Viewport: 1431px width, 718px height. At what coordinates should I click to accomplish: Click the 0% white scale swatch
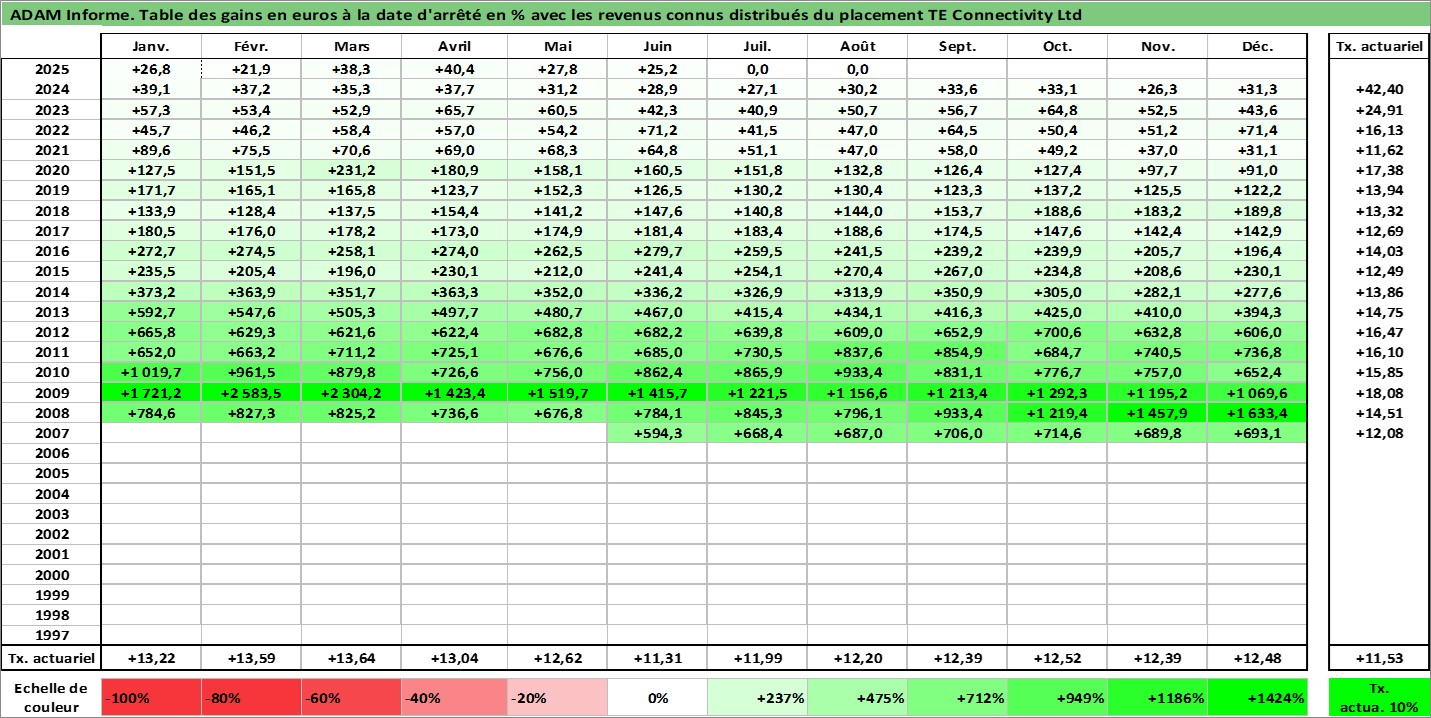click(x=657, y=698)
